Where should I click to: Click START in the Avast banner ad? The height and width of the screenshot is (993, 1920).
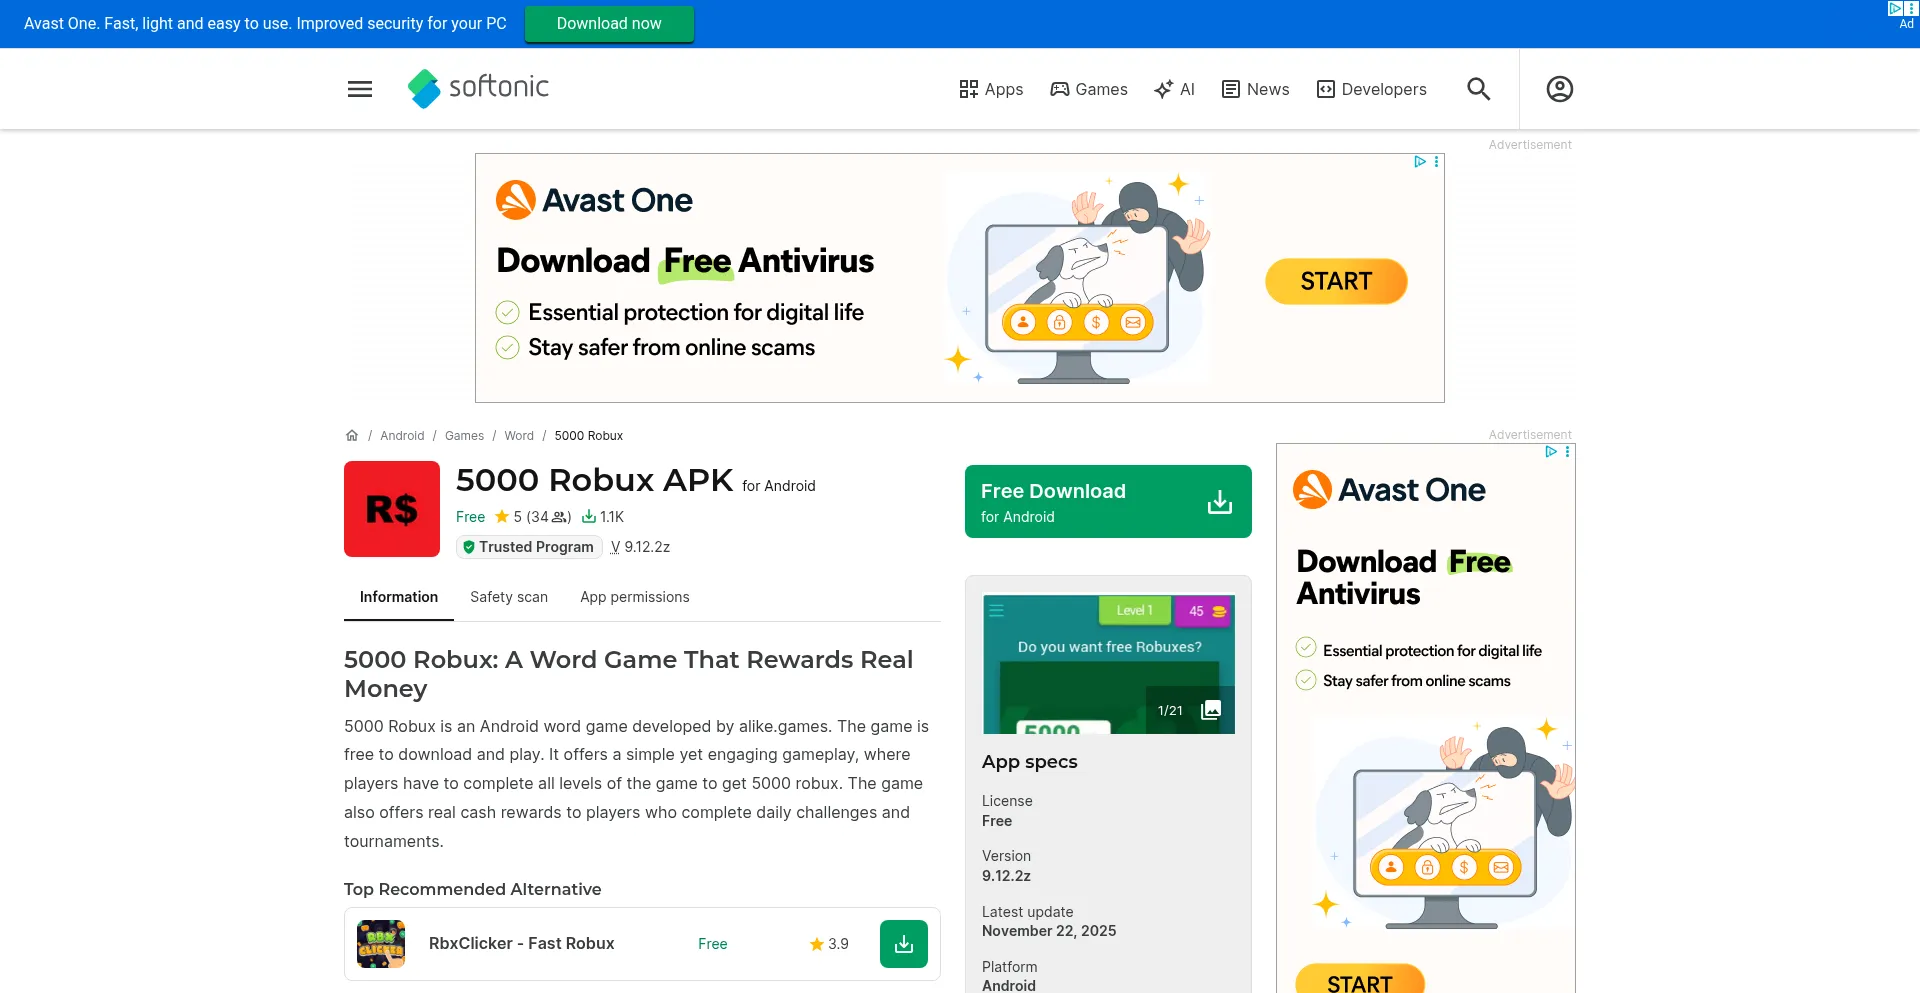pos(1336,281)
